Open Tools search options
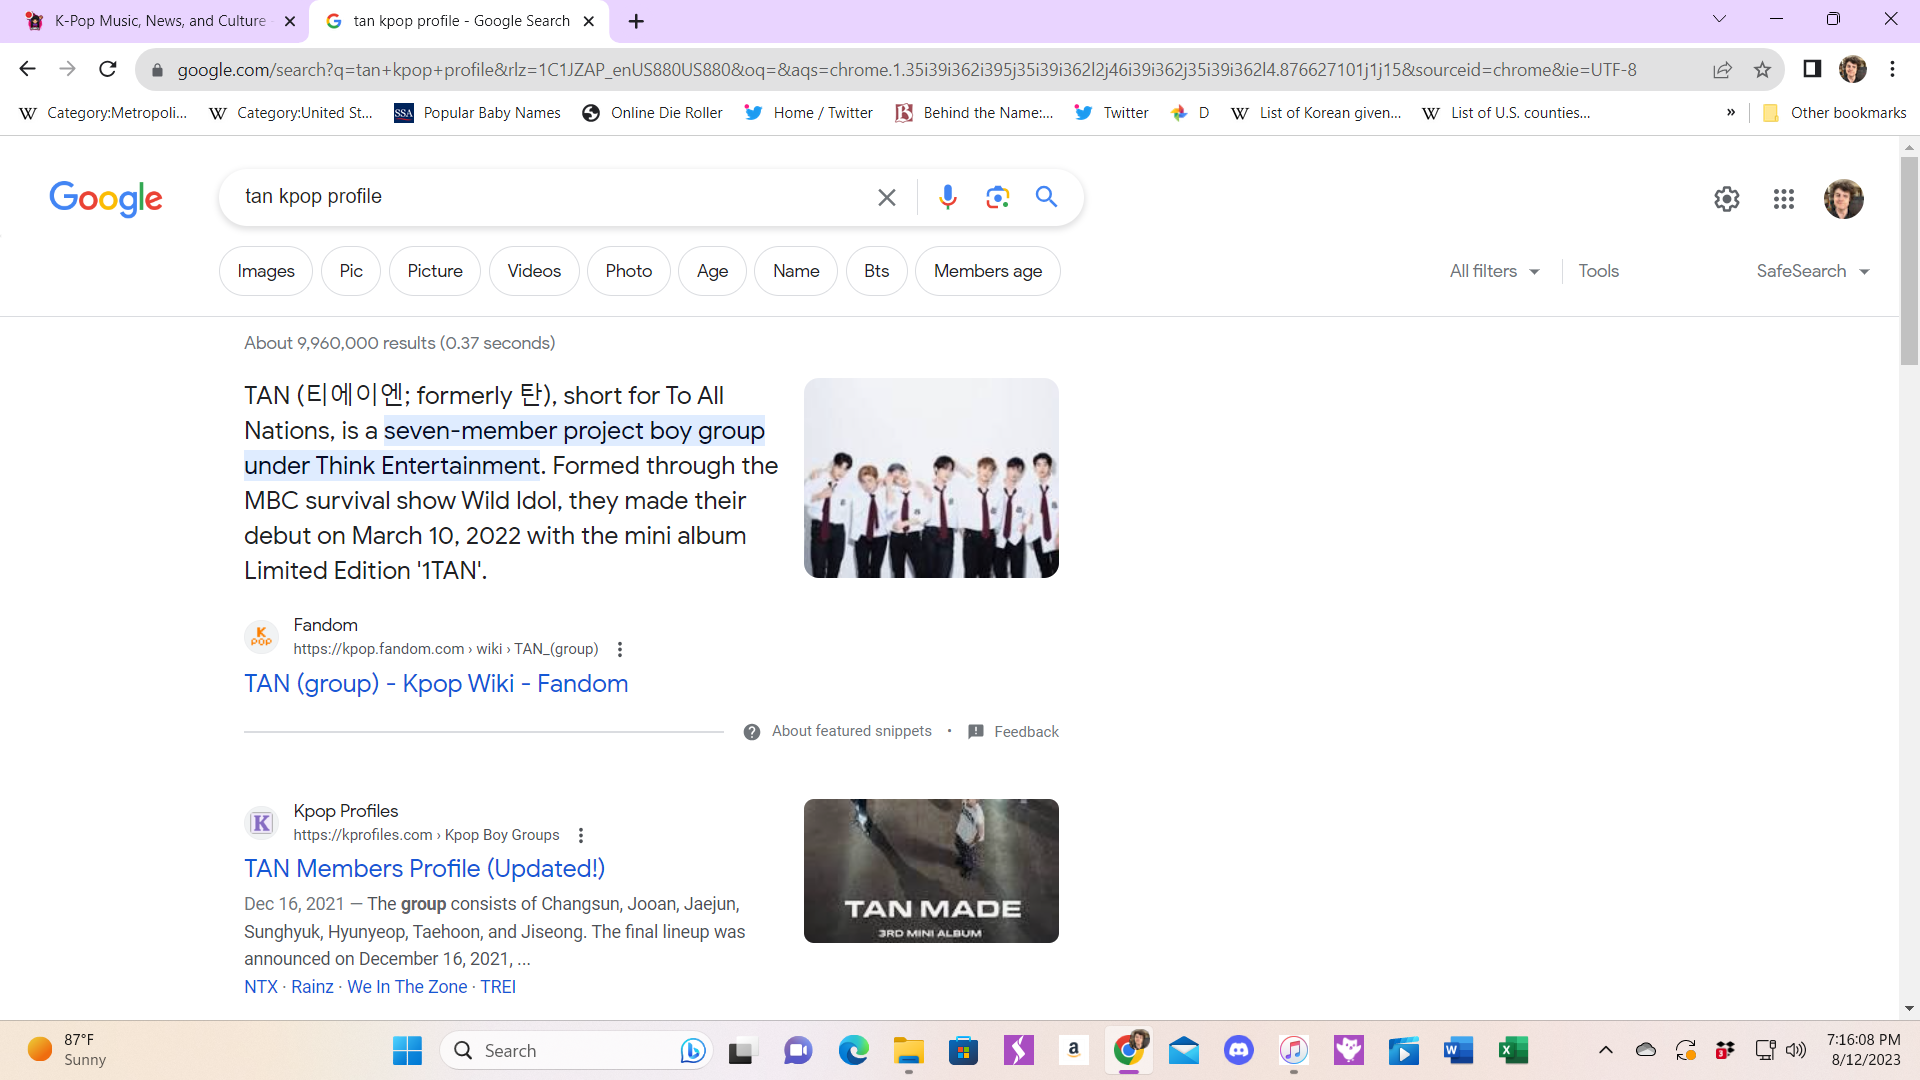Screen dimensions: 1920x1080 coord(1598,271)
